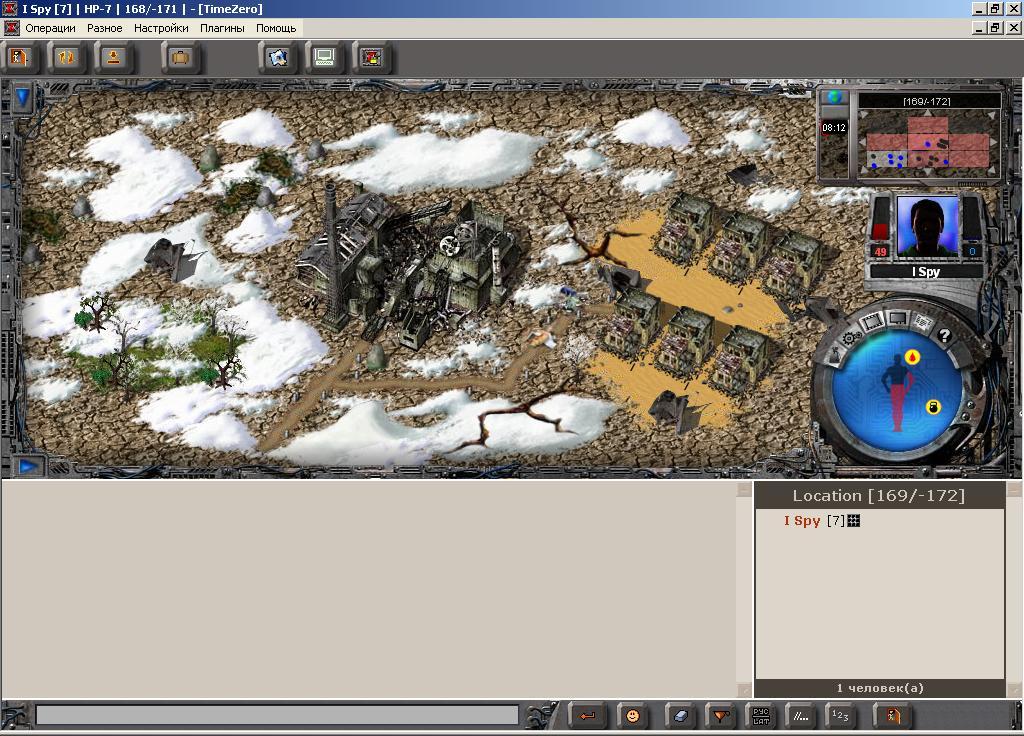
Task: Click the exit door icon in bottom bar
Action: [x=892, y=716]
